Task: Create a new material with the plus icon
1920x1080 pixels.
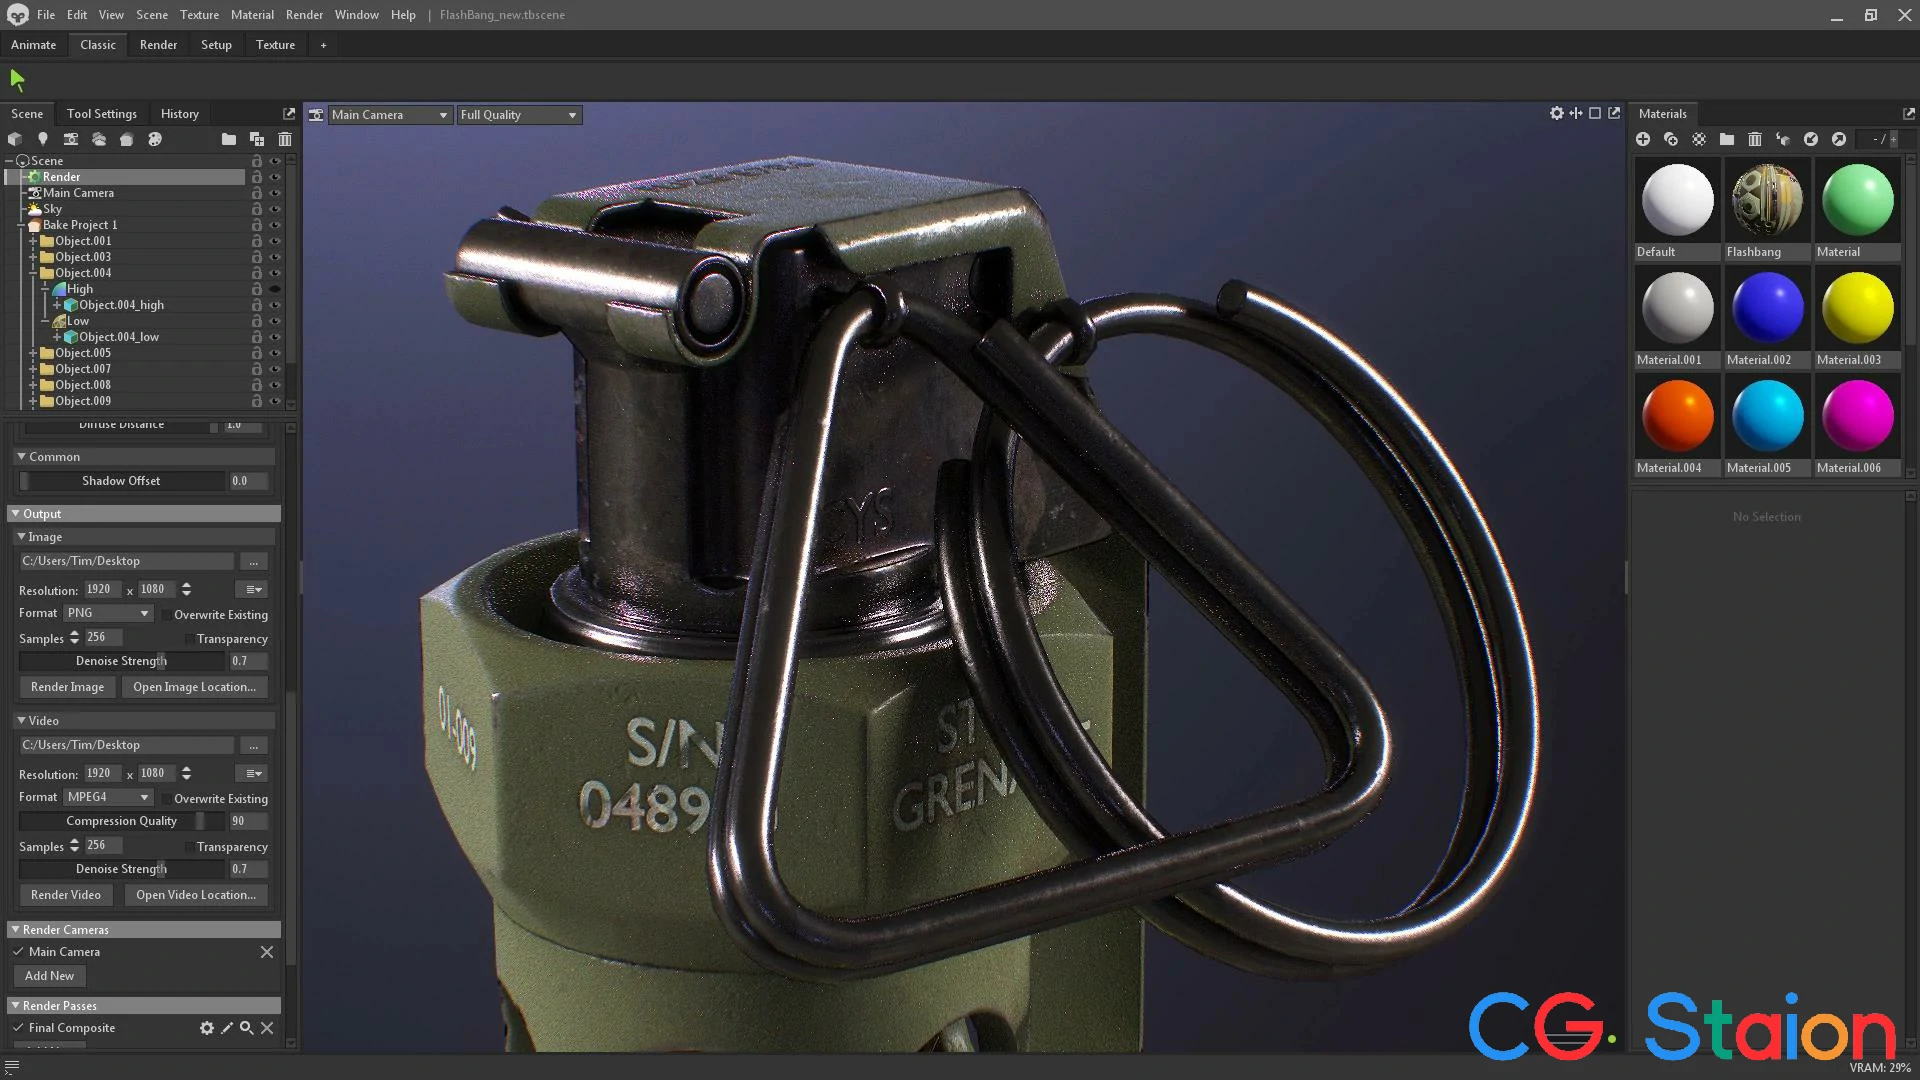Action: pos(1643,139)
